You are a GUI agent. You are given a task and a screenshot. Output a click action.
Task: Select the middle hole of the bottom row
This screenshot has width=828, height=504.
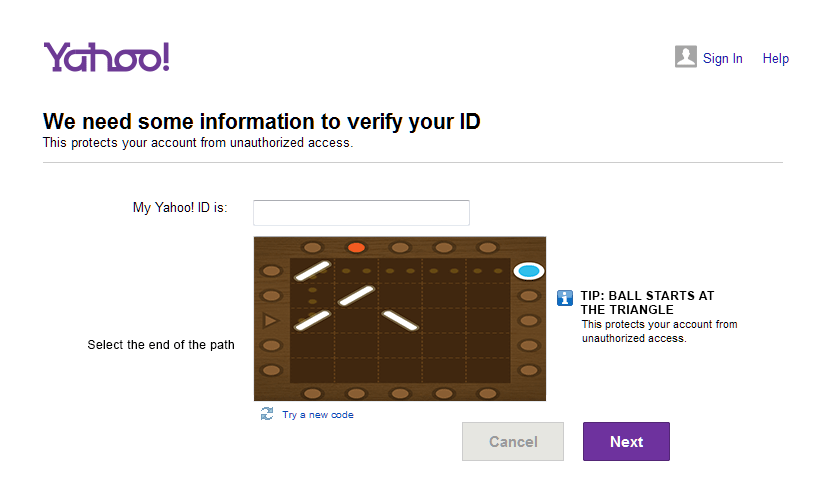pyautogui.click(x=400, y=393)
